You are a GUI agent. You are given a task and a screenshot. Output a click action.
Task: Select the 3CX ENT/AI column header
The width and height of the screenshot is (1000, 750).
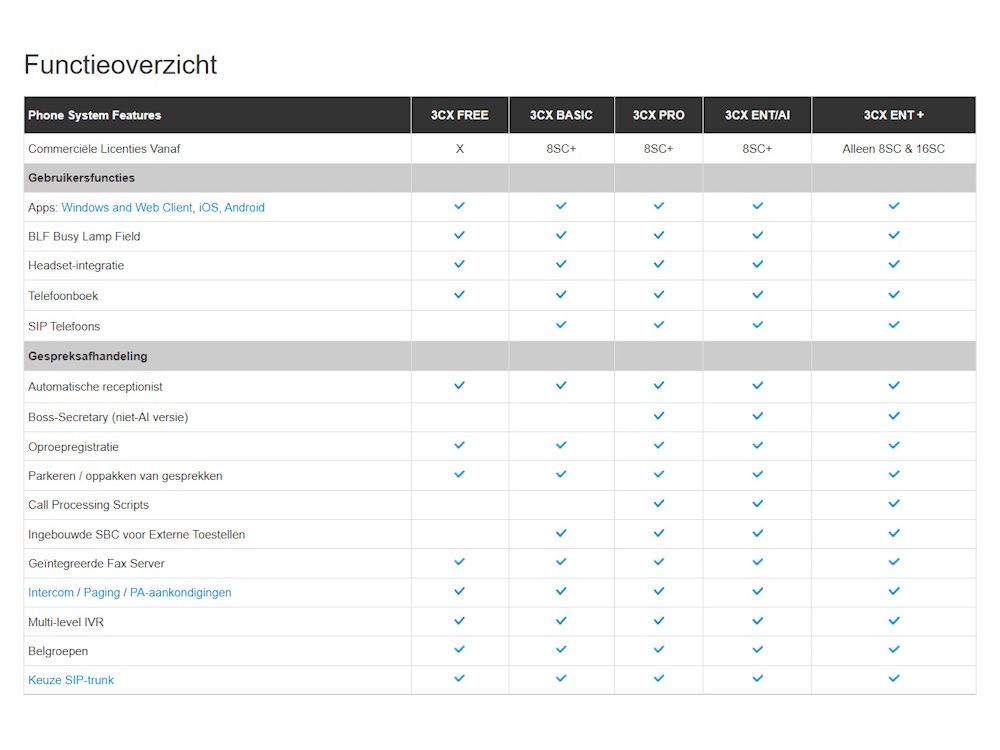[x=758, y=115]
